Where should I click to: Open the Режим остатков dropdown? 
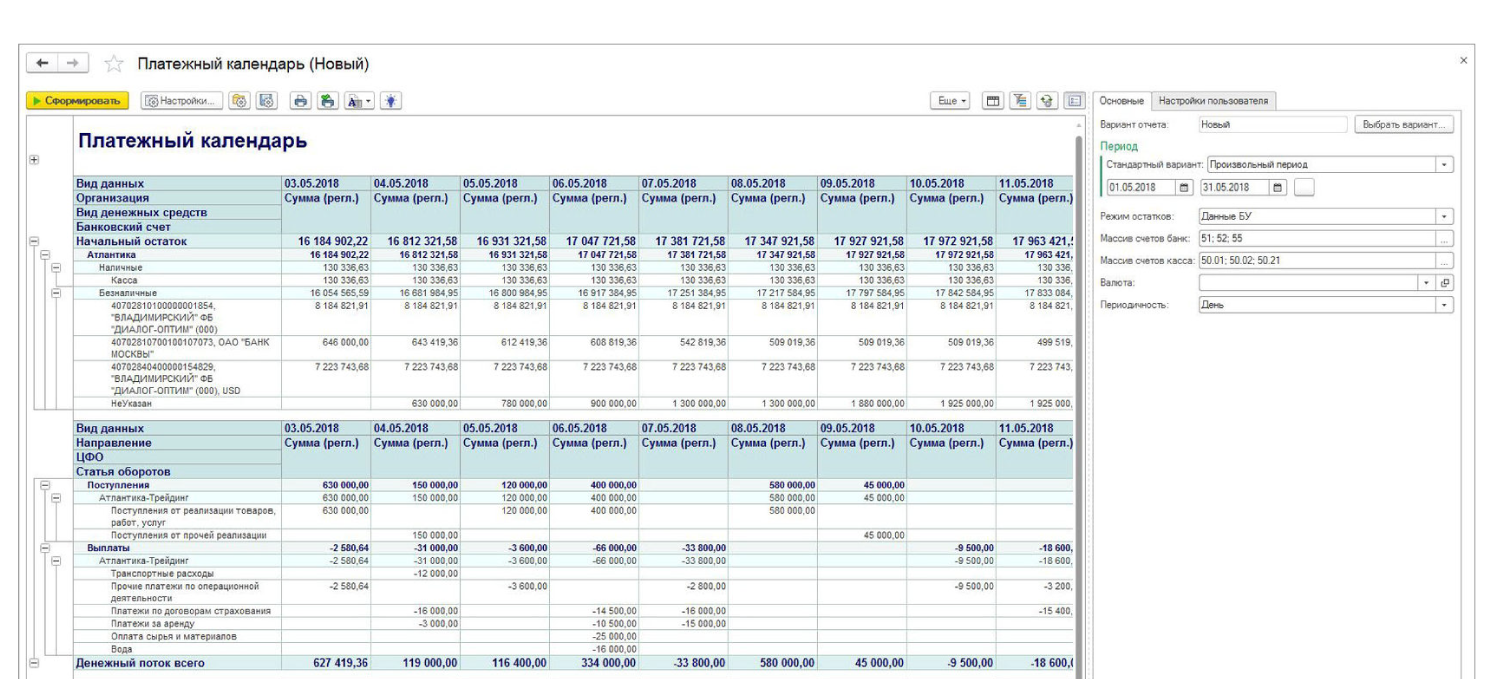[1445, 216]
